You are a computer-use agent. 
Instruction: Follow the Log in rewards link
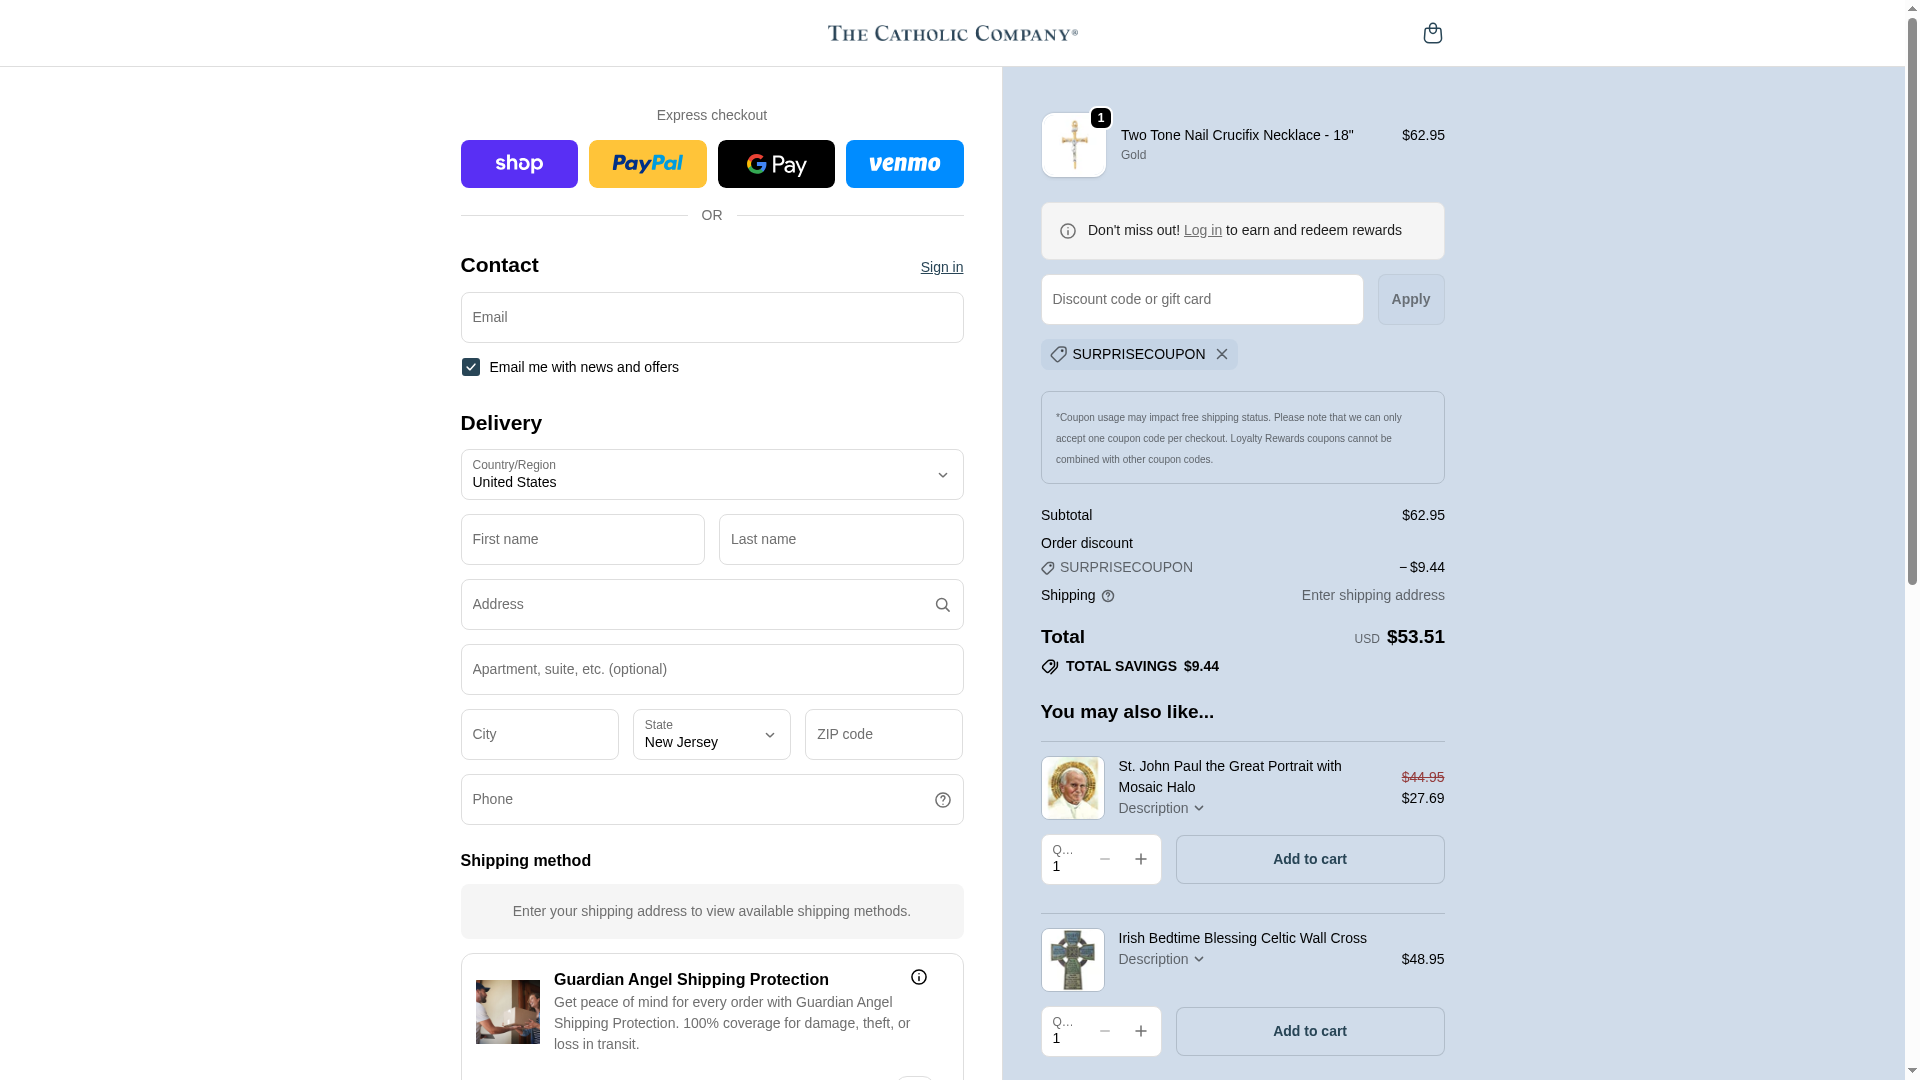coord(1202,230)
